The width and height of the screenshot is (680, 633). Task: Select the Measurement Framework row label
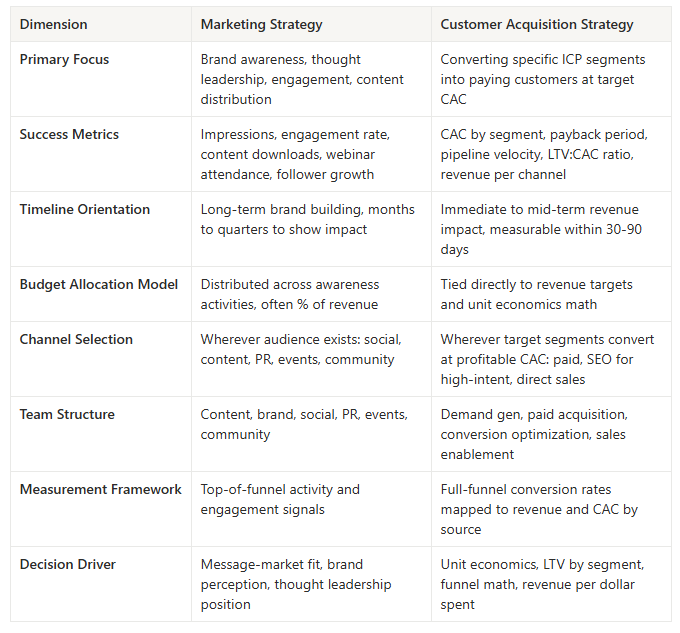tap(100, 489)
